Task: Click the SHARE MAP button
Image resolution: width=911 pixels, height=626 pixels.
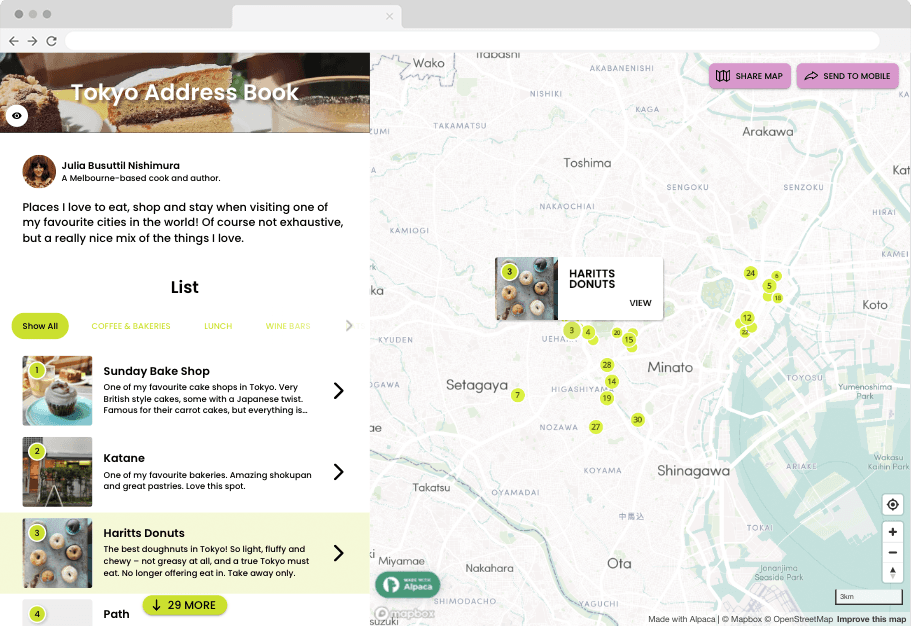Action: 749,76
